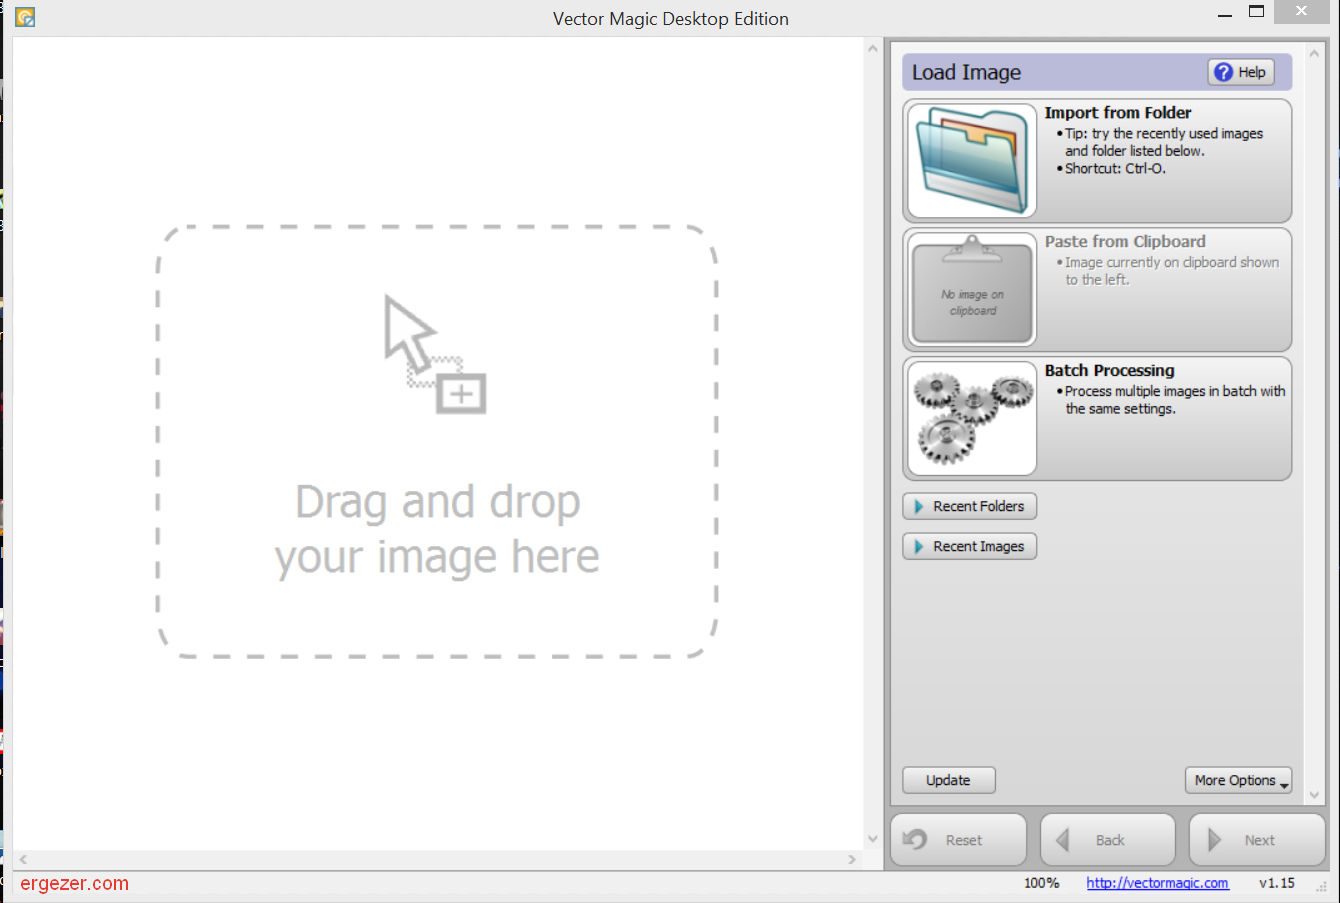Click the Vector Magic app icon in title bar

(25, 18)
